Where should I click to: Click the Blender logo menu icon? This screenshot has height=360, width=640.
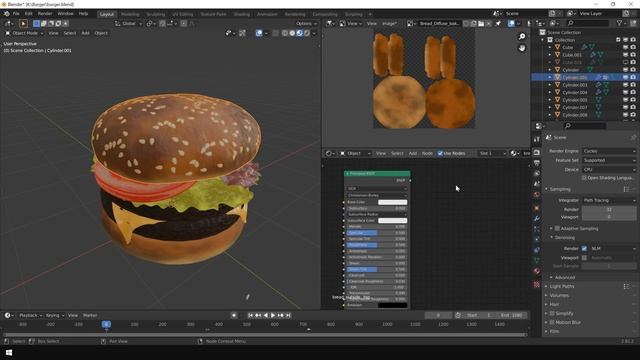[x=7, y=14]
